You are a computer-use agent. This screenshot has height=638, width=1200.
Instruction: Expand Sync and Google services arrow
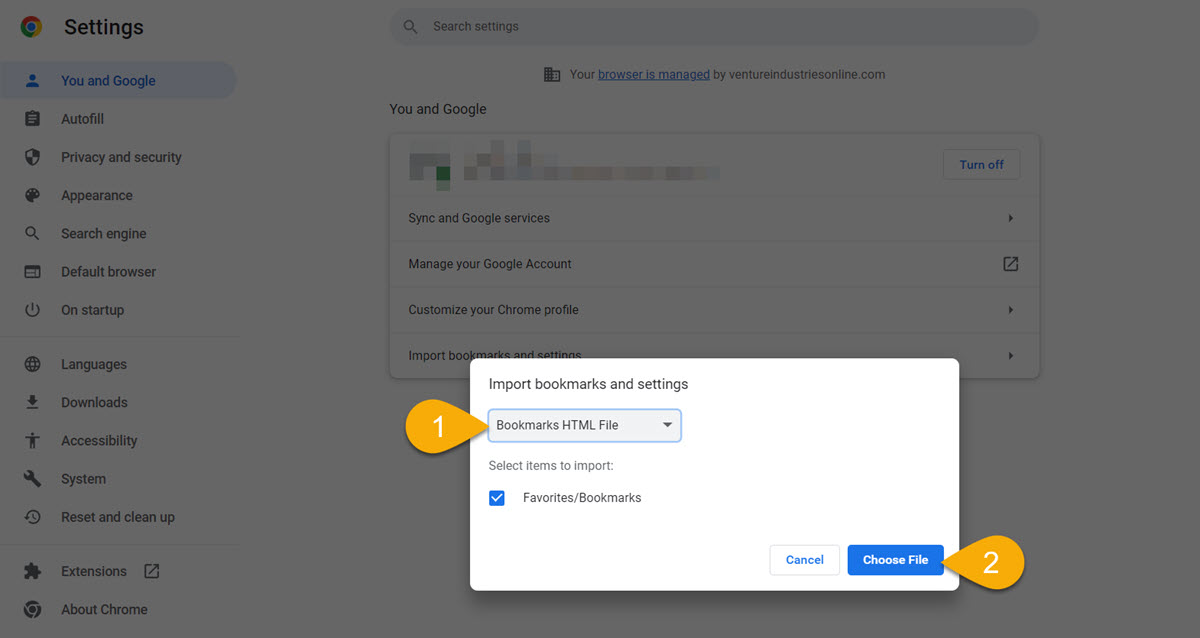[1010, 218]
